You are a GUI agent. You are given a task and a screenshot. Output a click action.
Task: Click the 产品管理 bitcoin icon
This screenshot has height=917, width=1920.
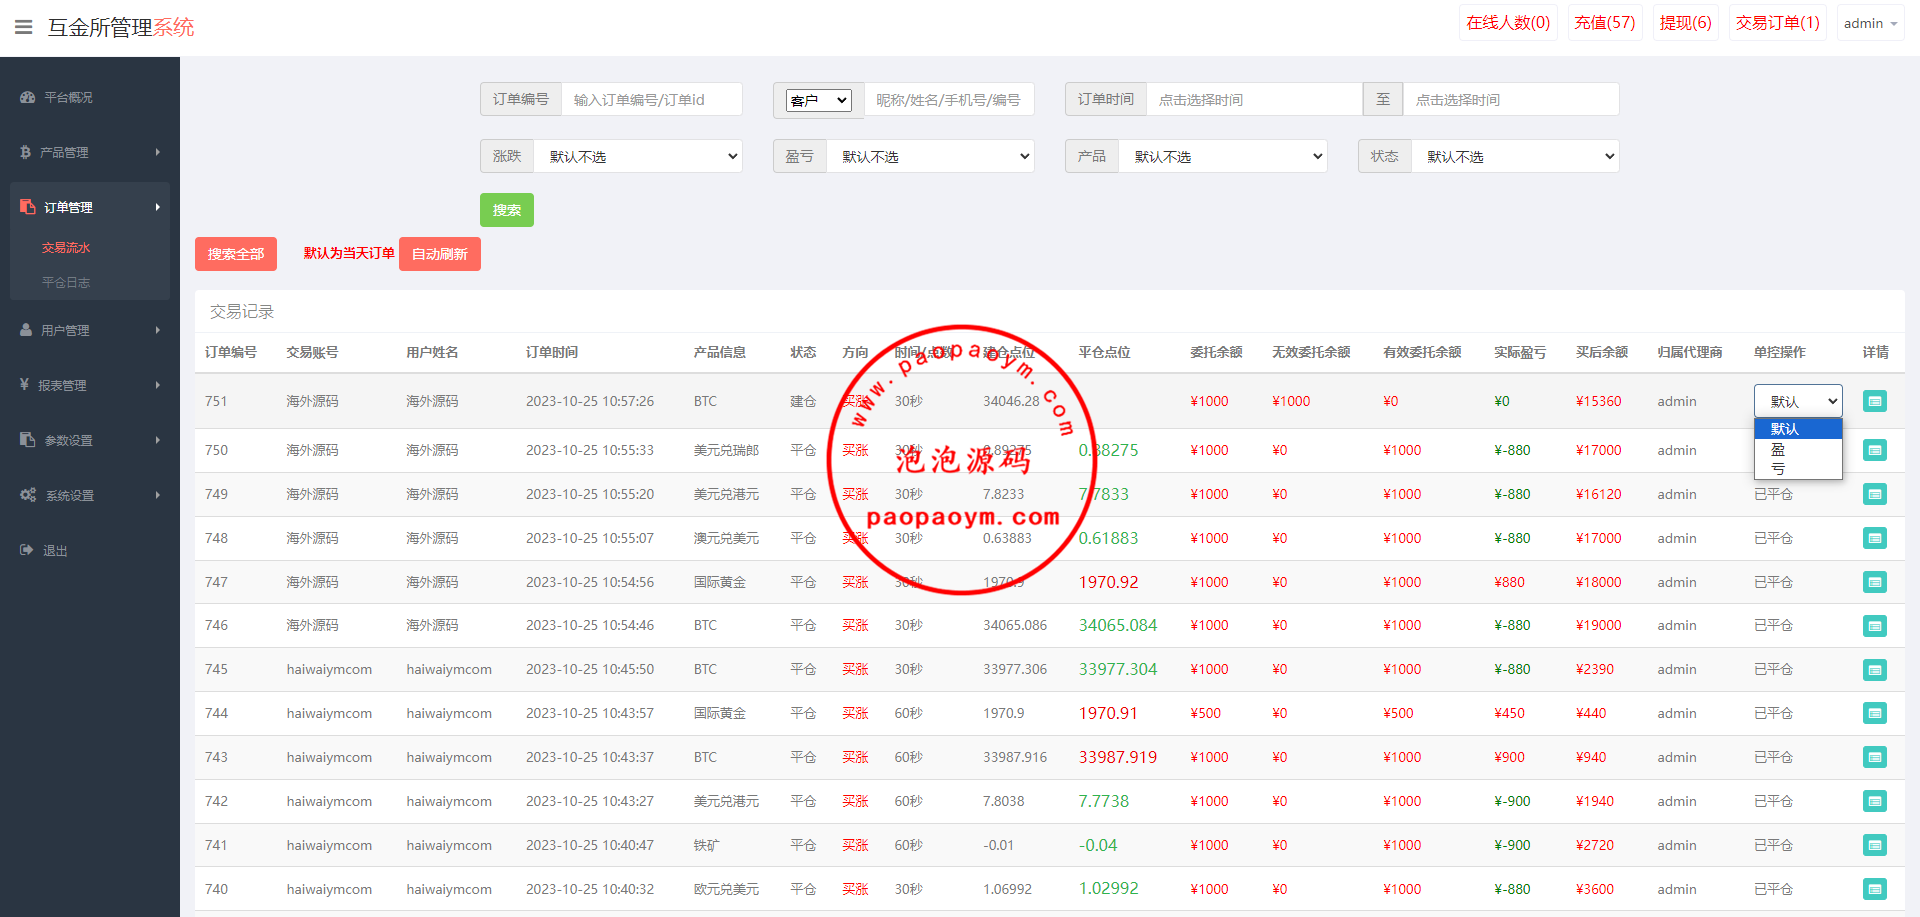pos(25,152)
